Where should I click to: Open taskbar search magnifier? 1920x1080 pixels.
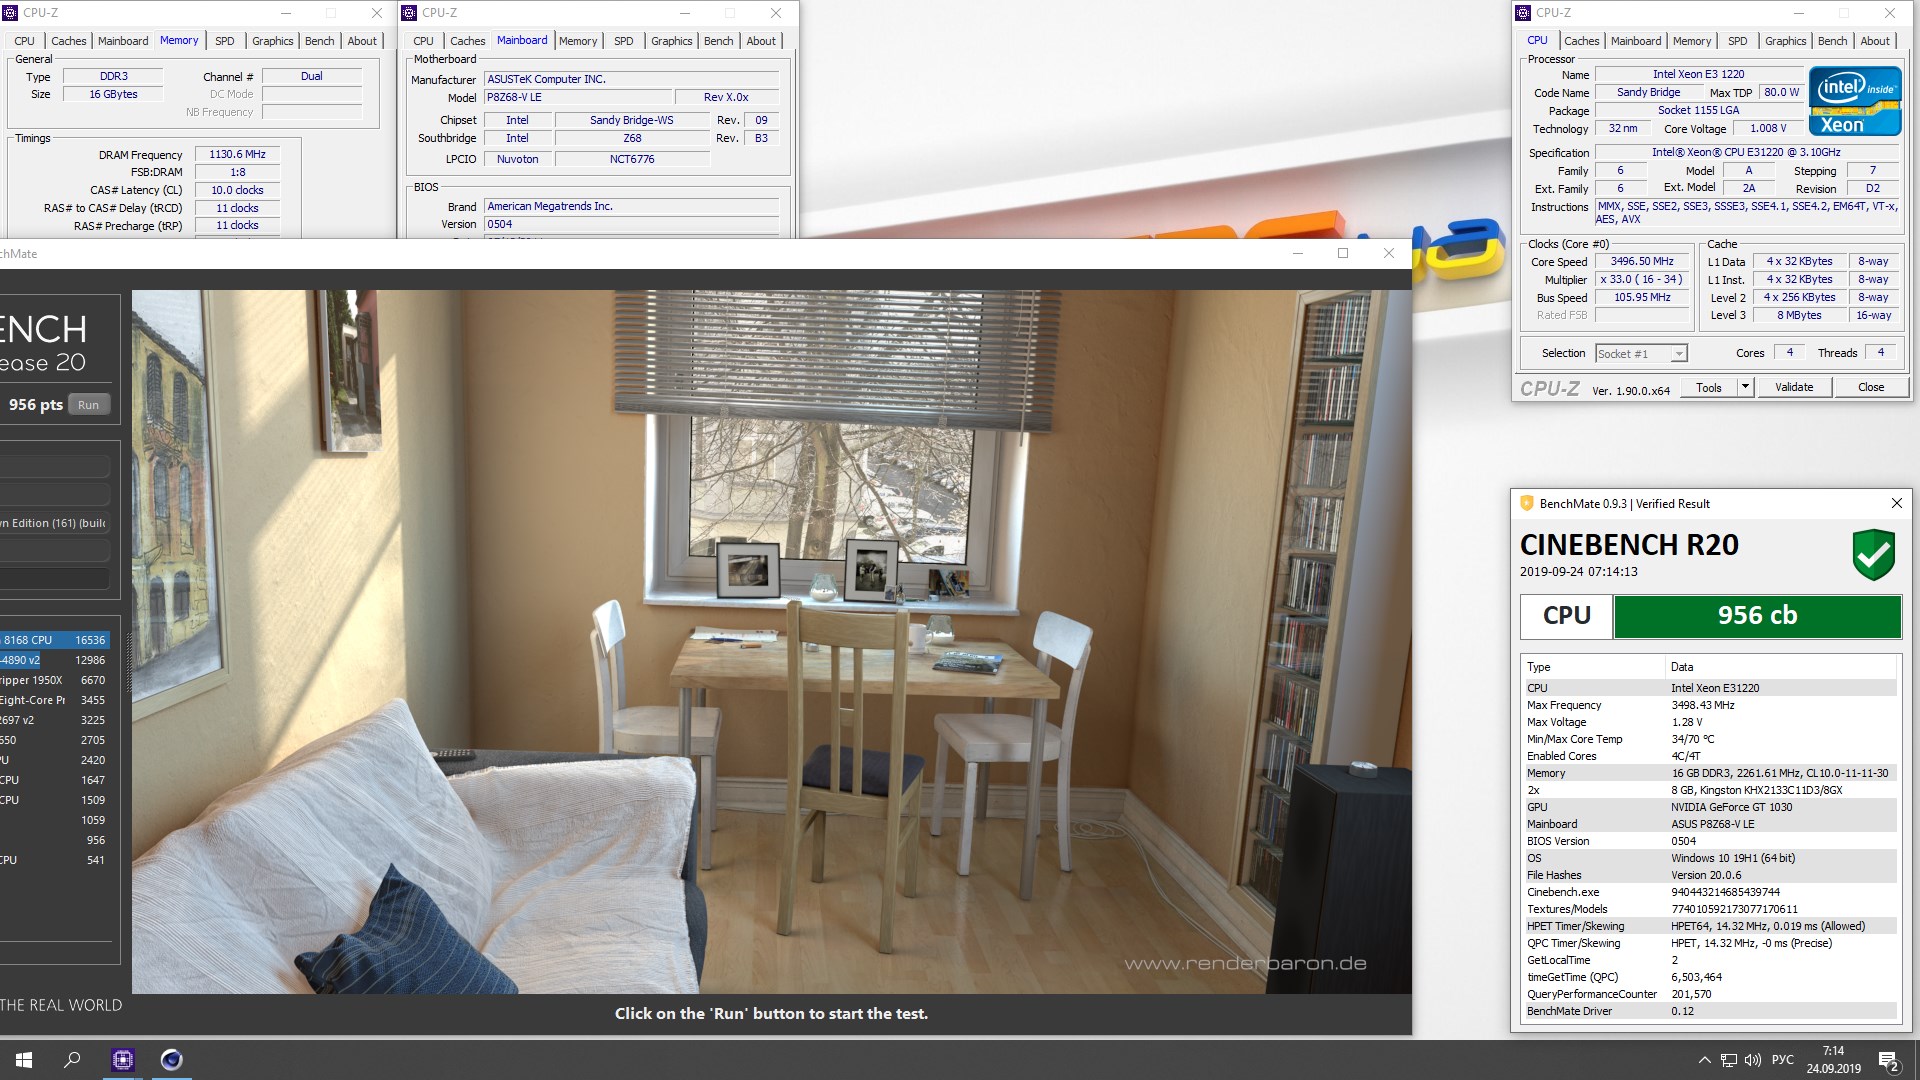[72, 1060]
